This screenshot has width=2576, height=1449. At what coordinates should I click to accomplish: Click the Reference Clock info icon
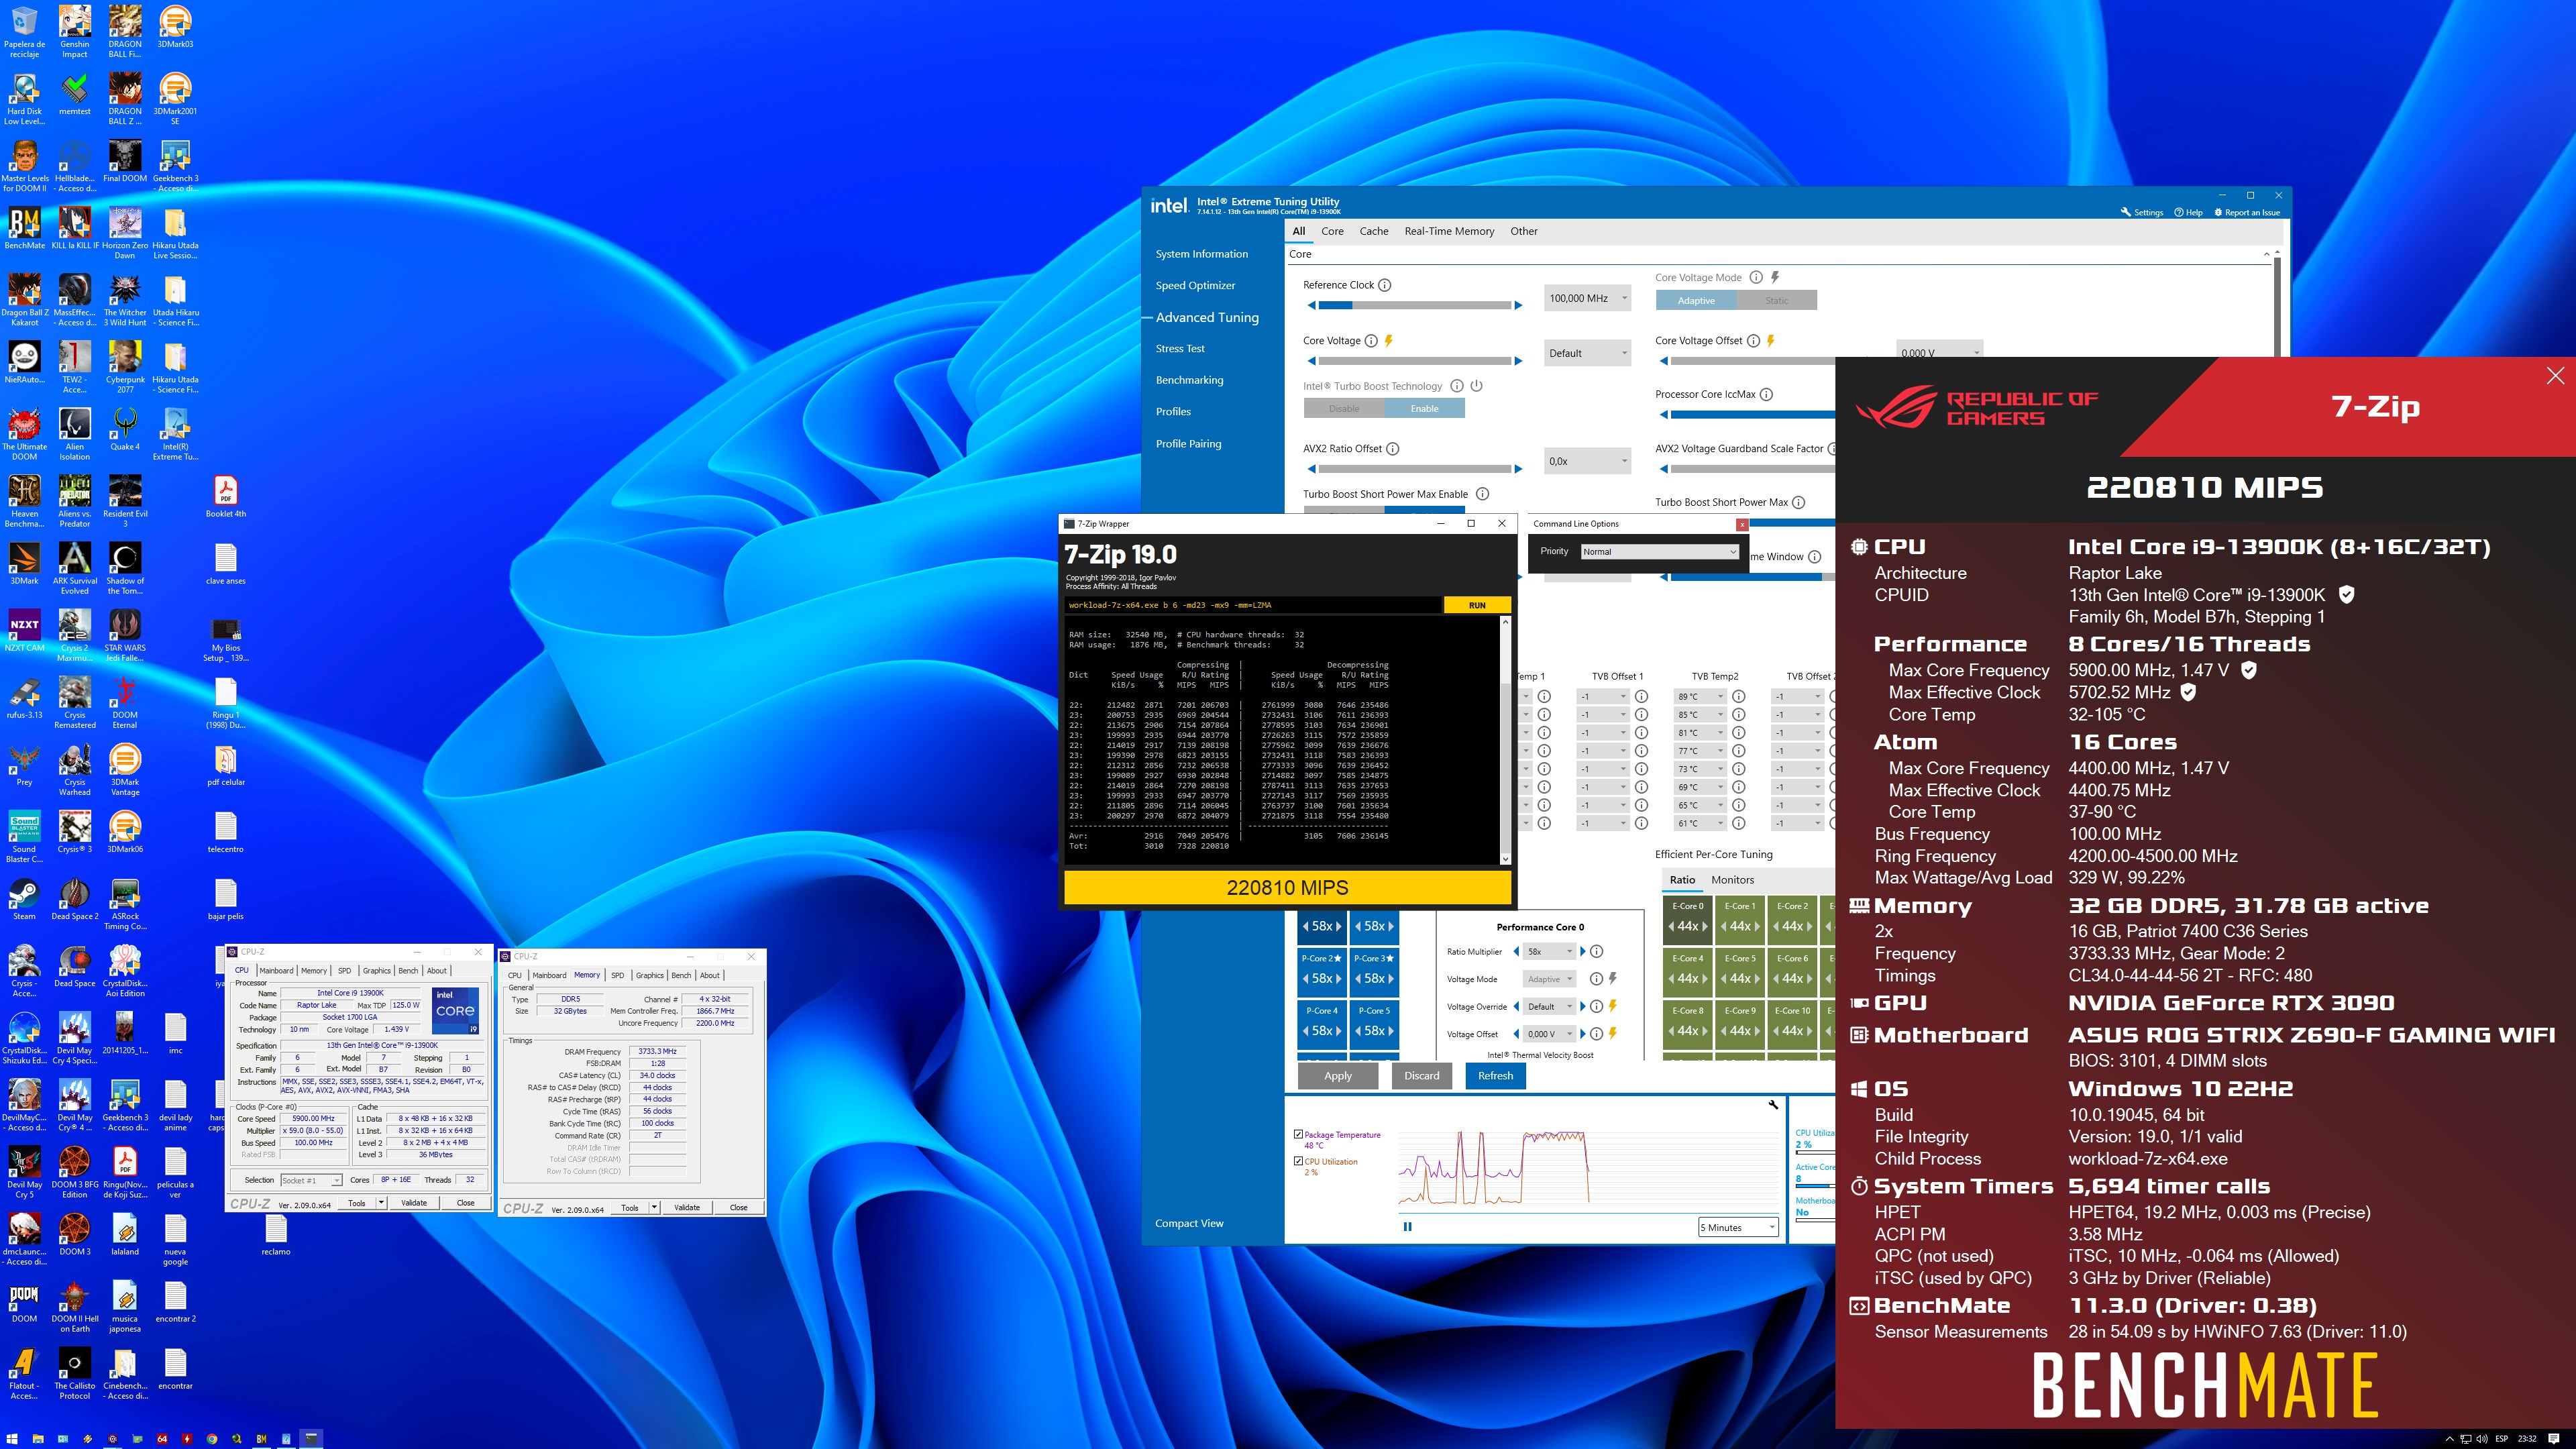pyautogui.click(x=1385, y=285)
